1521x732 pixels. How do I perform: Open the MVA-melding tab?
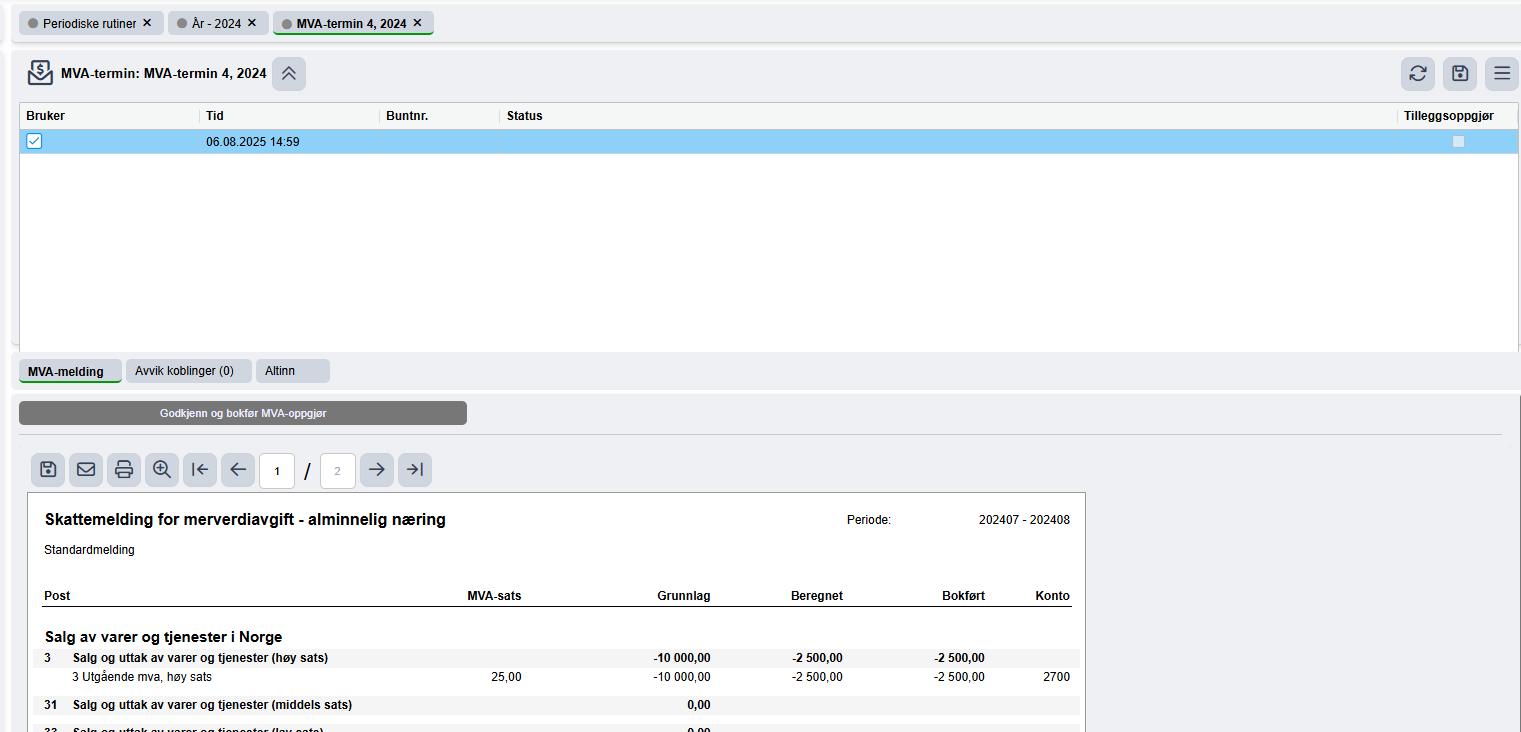(70, 371)
